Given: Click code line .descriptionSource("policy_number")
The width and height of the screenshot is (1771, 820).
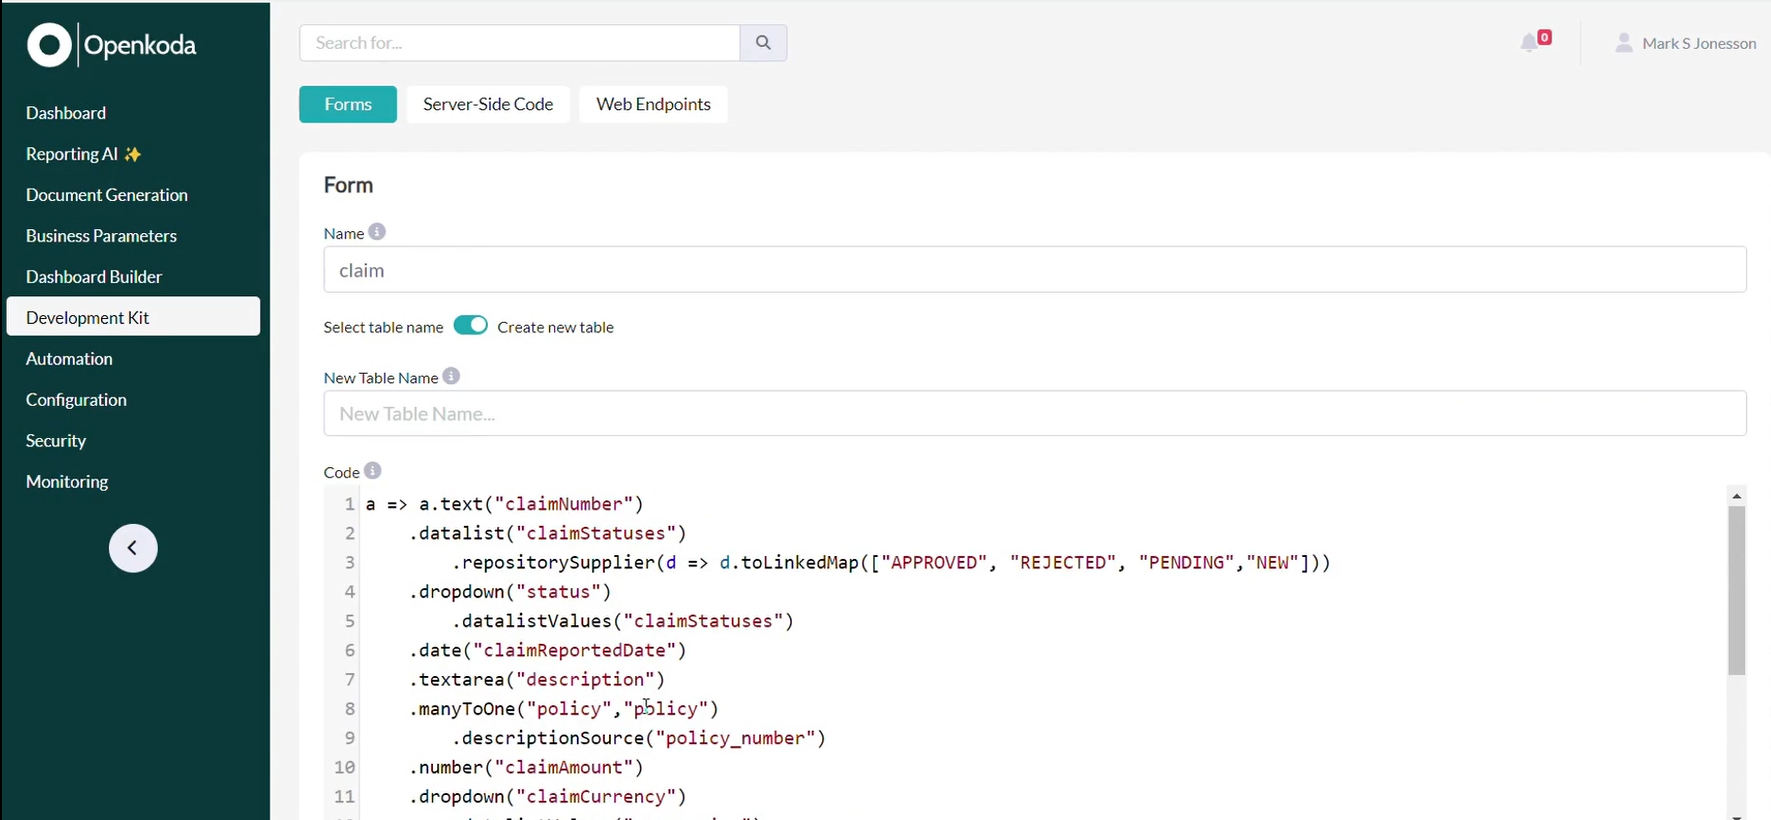Looking at the screenshot, I should tap(639, 738).
